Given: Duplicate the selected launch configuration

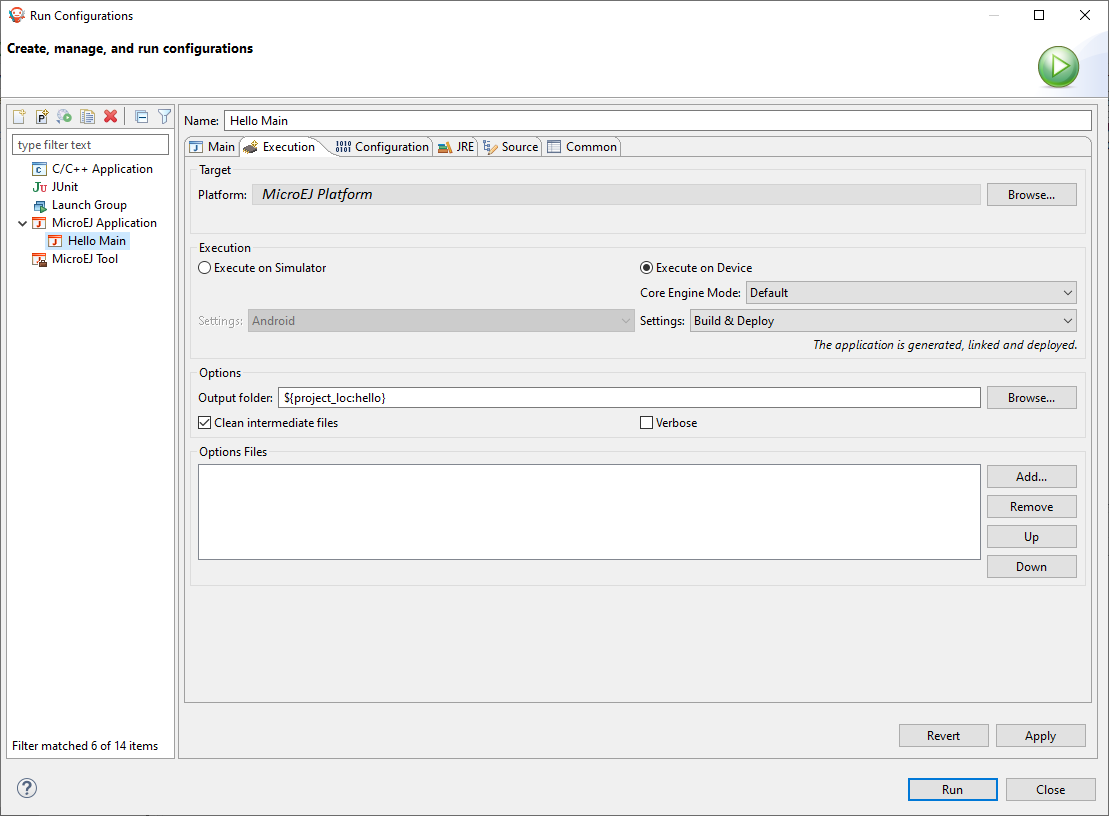Looking at the screenshot, I should point(87,116).
